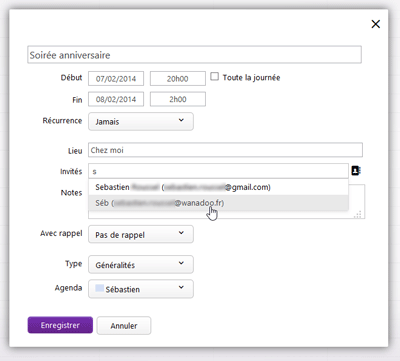Click the Toute la journée label
400x361 pixels.
point(251,78)
